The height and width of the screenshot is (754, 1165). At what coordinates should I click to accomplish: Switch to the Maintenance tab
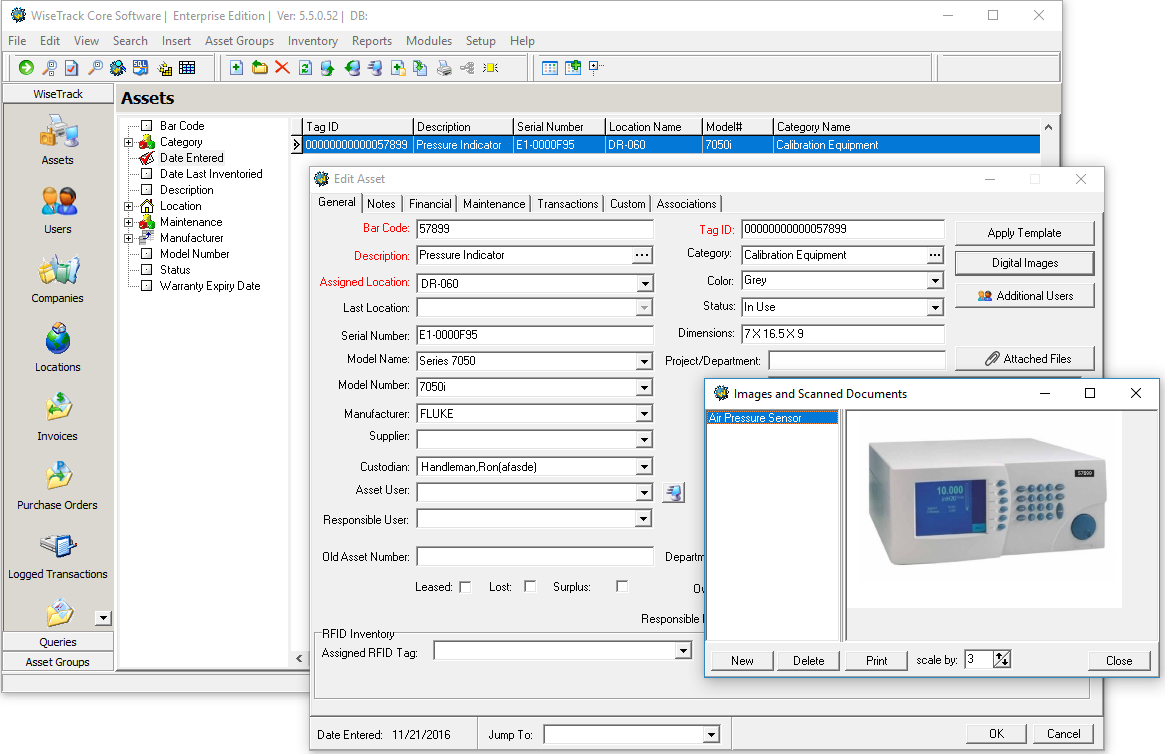(494, 204)
